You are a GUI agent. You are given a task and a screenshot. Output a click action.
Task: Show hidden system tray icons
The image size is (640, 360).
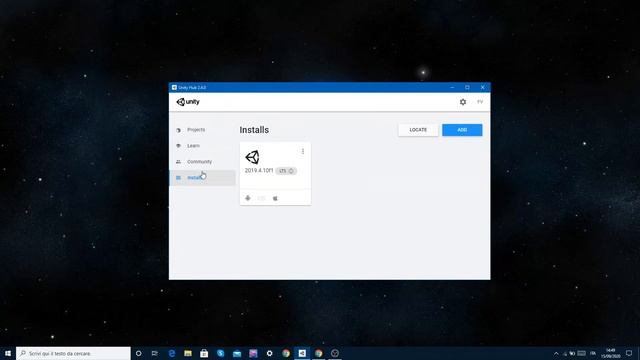556,353
